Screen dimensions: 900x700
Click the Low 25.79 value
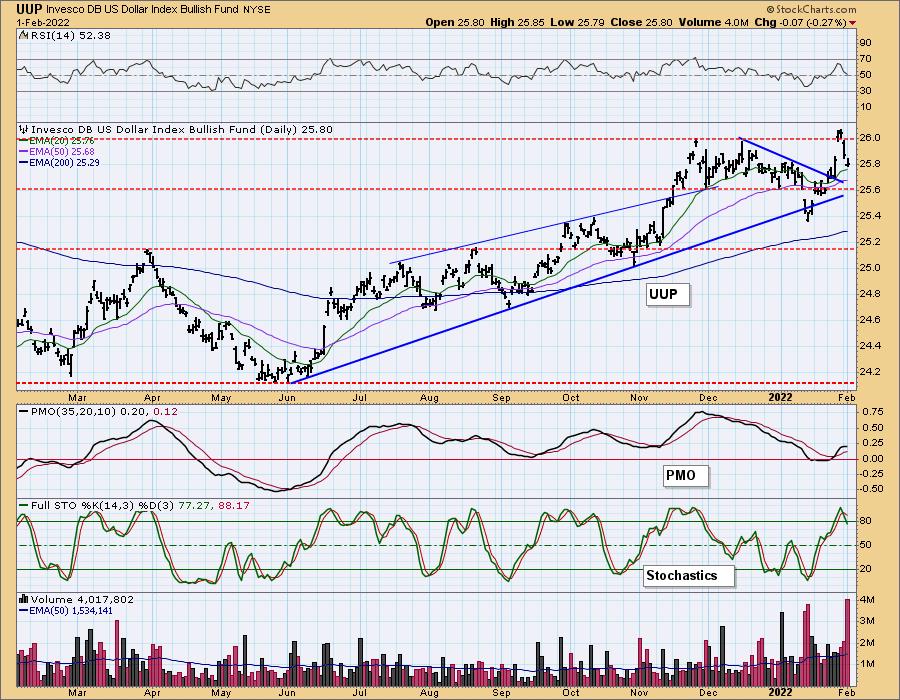tap(576, 22)
